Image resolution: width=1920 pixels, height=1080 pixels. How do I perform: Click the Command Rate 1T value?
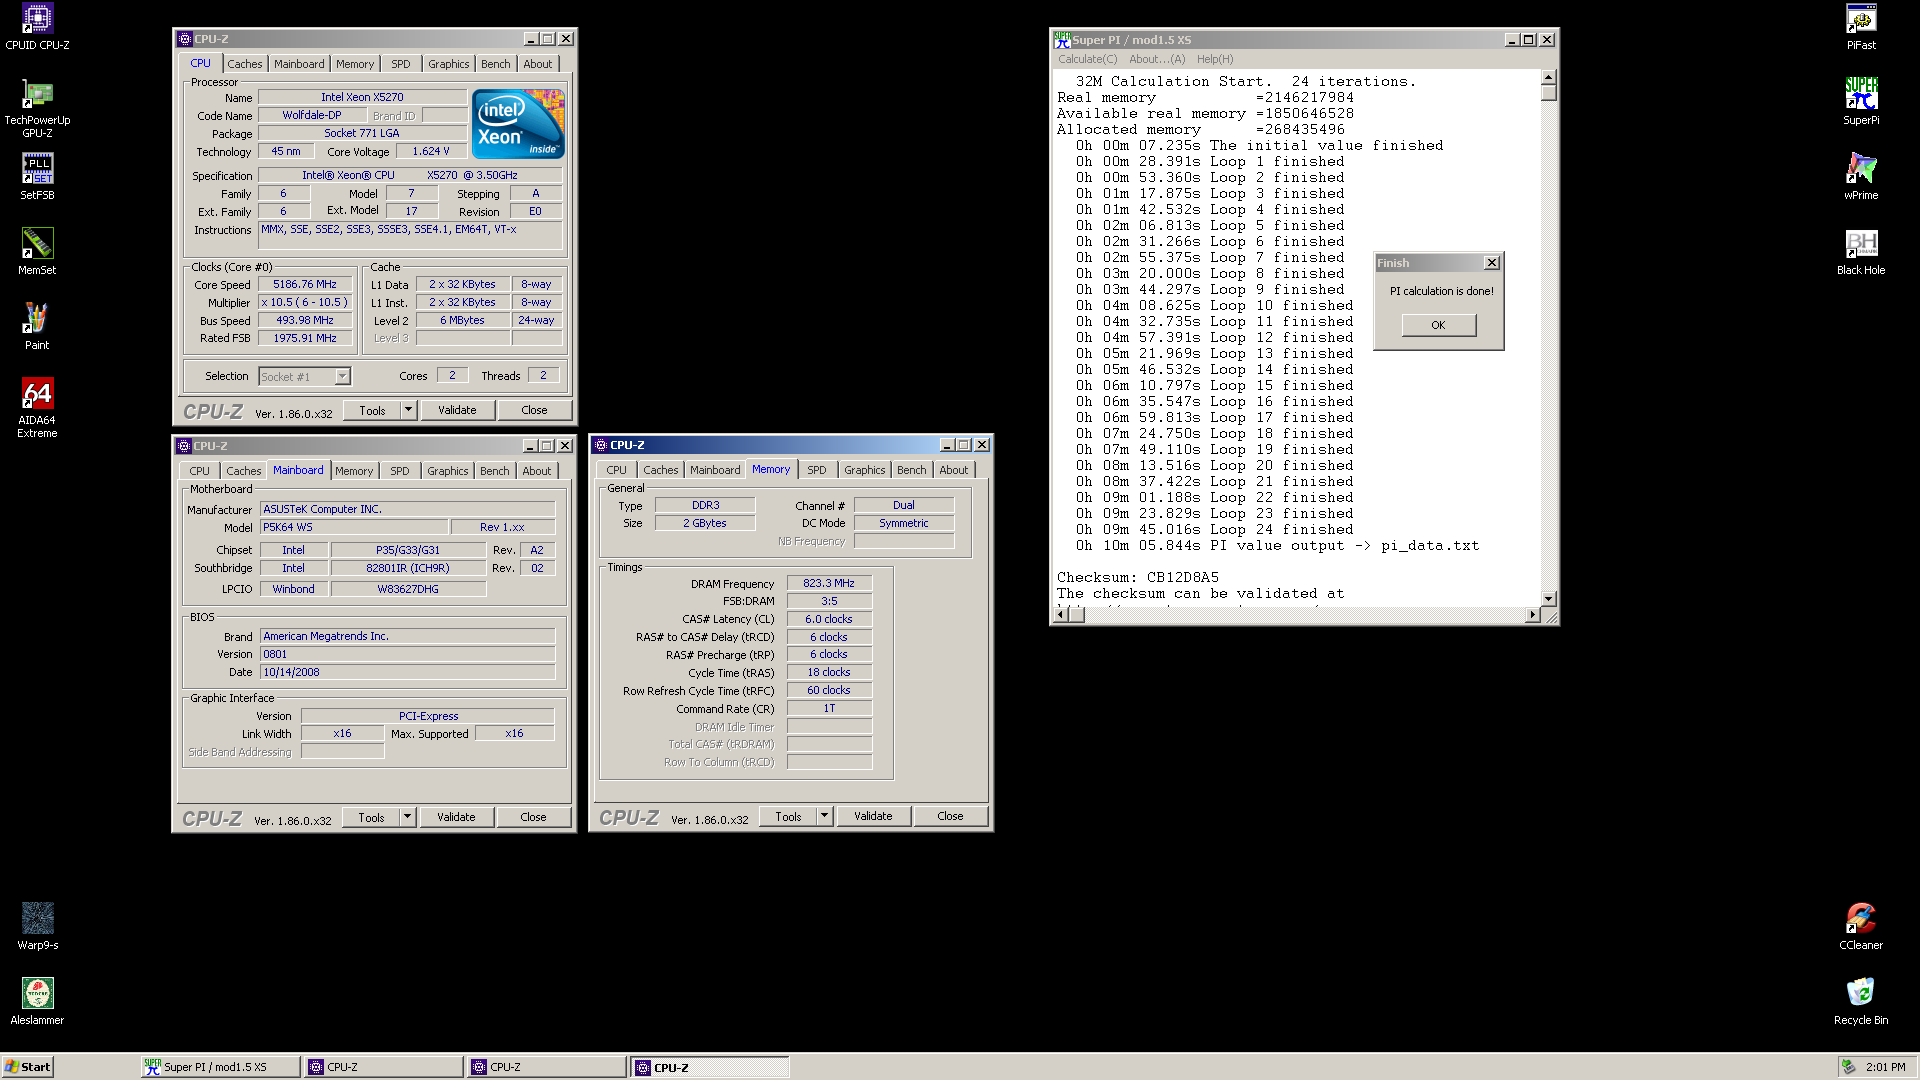(x=829, y=708)
